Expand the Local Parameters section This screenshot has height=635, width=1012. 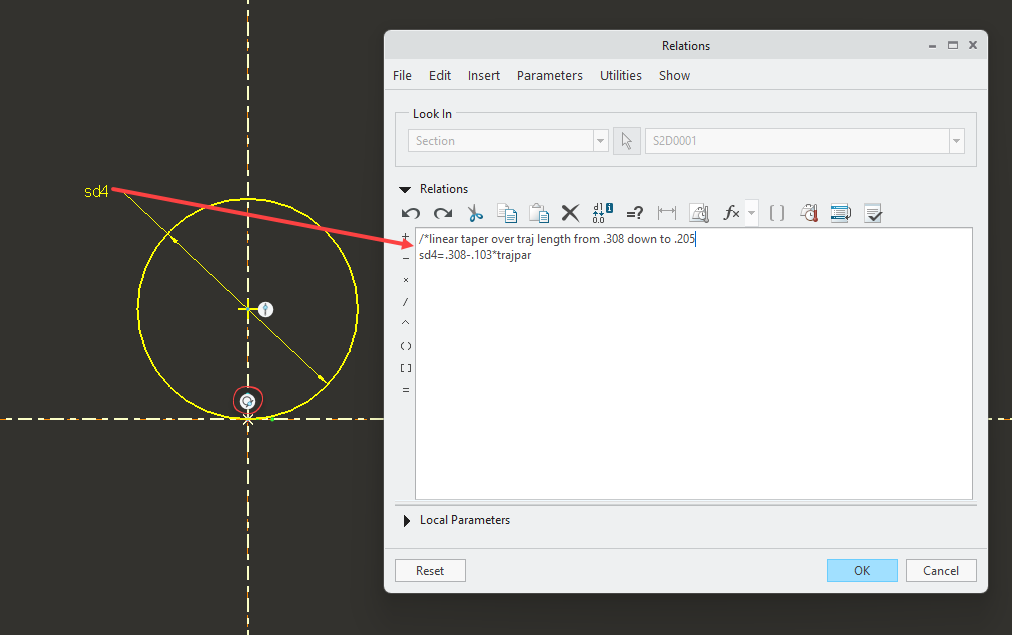(406, 520)
